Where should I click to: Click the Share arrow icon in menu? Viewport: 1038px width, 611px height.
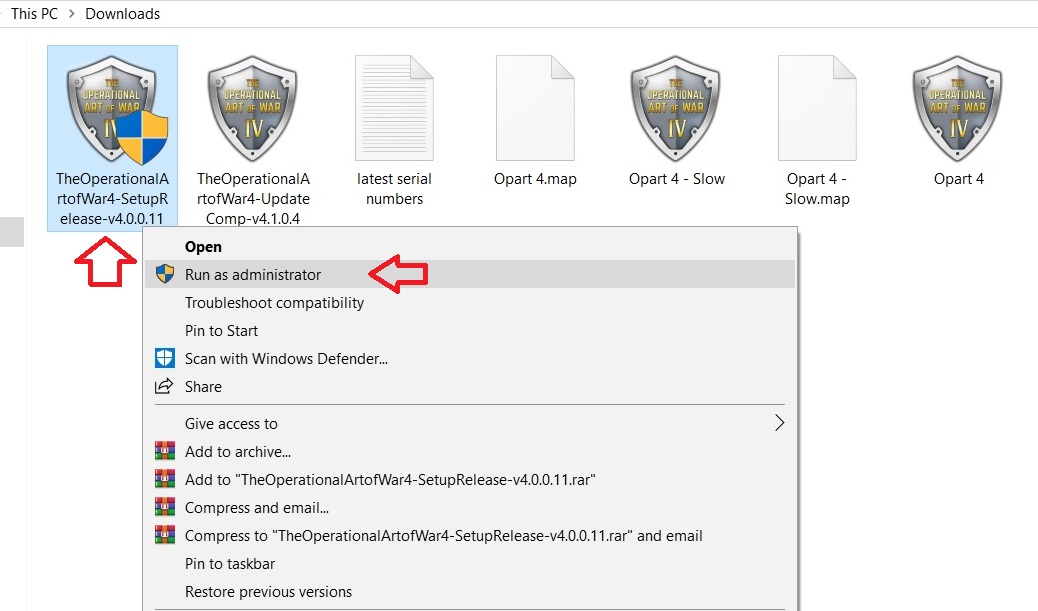coord(164,386)
